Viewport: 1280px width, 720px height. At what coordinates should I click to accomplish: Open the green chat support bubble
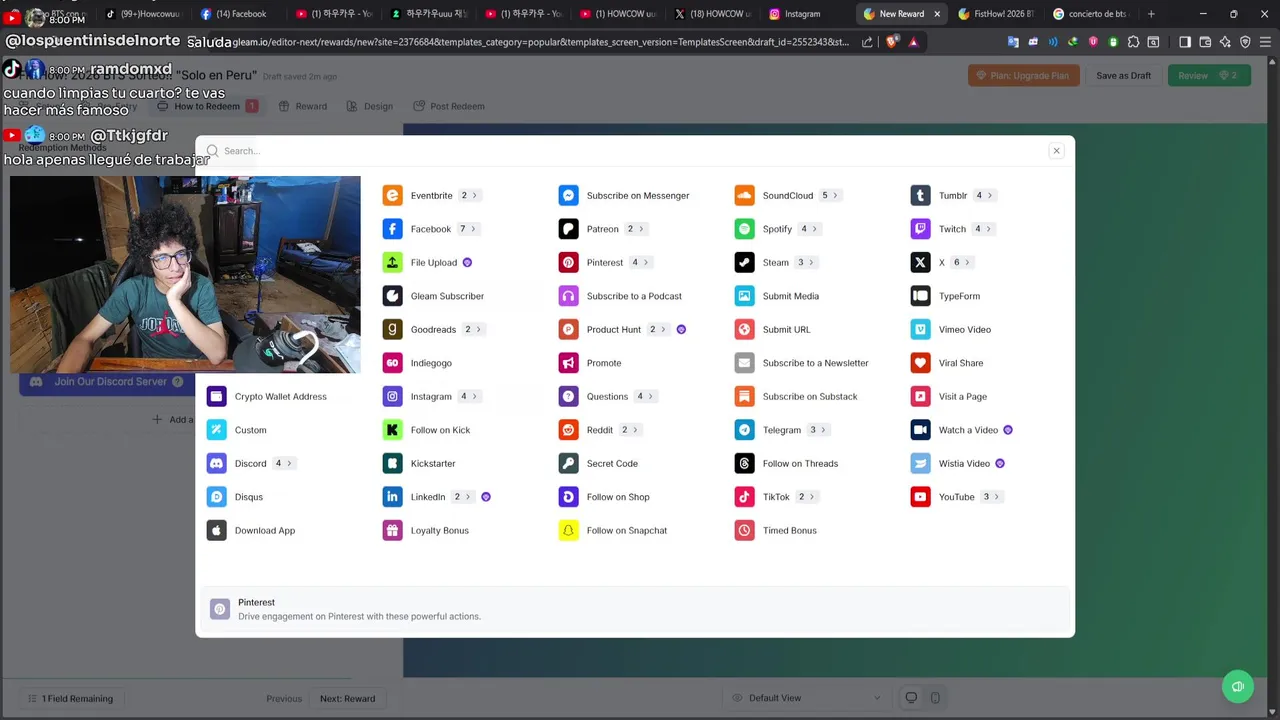pyautogui.click(x=1238, y=686)
